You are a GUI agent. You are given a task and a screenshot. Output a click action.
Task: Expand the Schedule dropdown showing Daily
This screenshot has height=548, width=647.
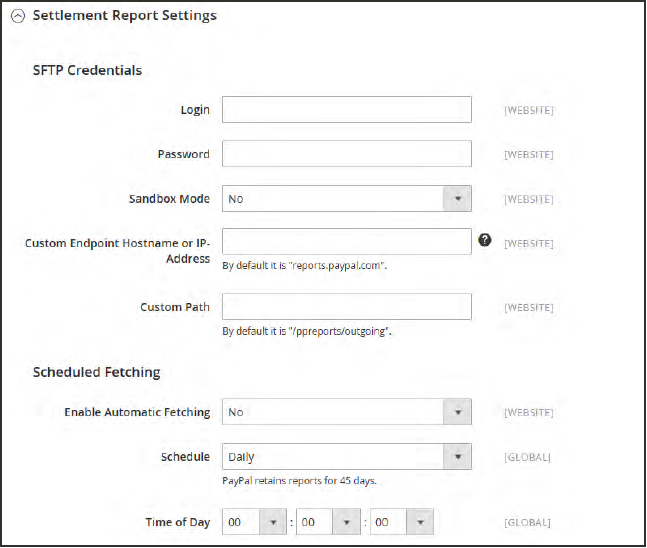346,457
